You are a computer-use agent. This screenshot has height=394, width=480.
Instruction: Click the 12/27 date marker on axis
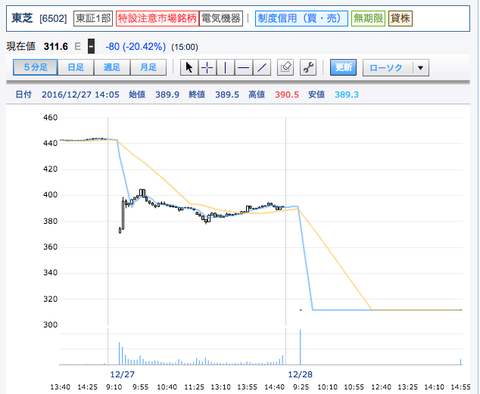click(x=122, y=374)
